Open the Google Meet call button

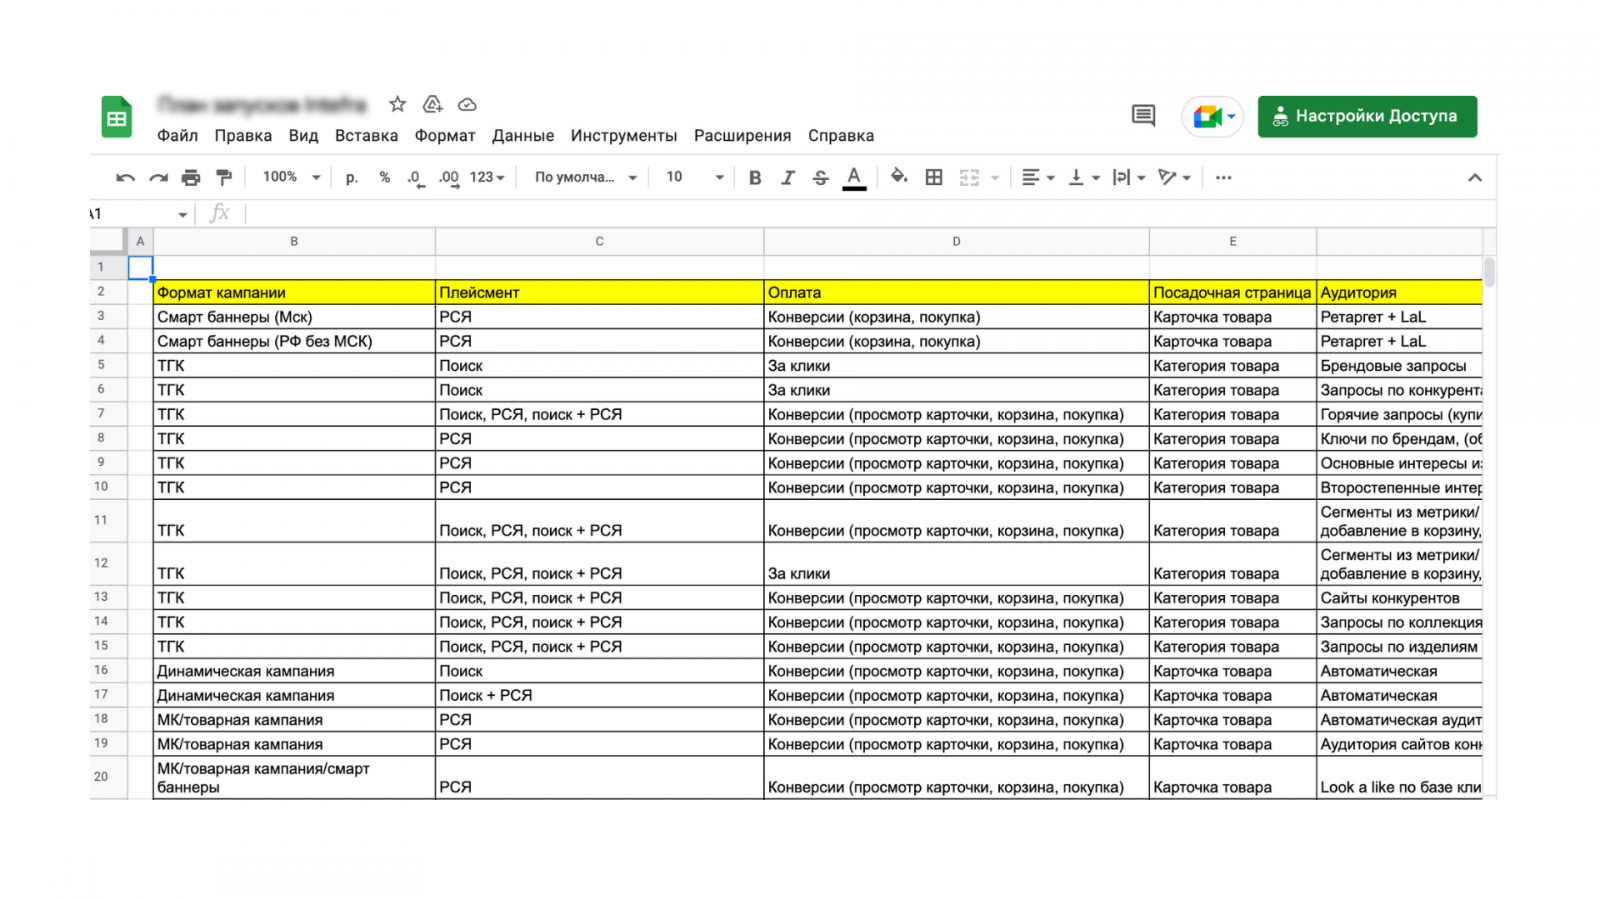(1212, 117)
